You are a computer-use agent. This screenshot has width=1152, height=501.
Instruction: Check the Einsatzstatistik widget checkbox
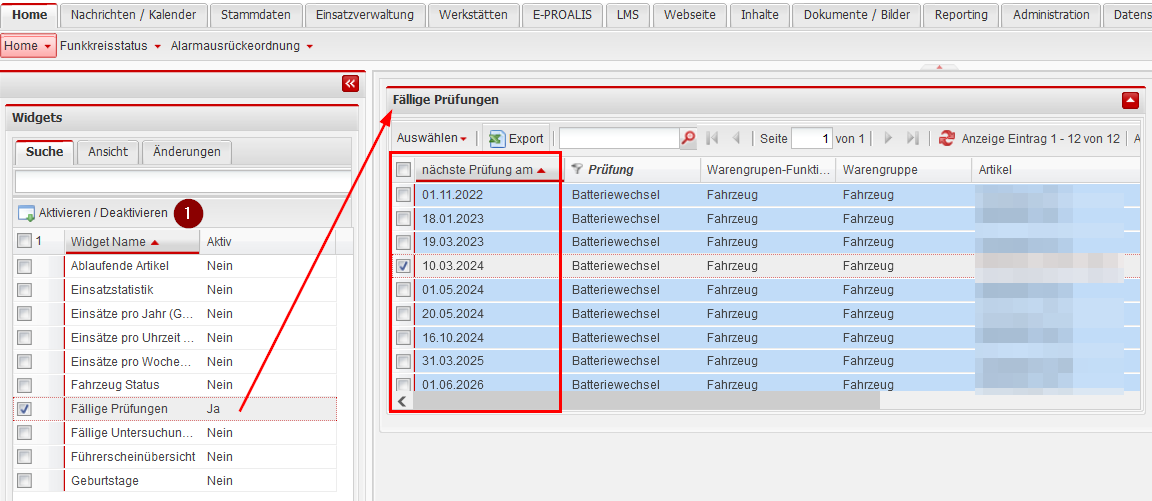[25, 290]
